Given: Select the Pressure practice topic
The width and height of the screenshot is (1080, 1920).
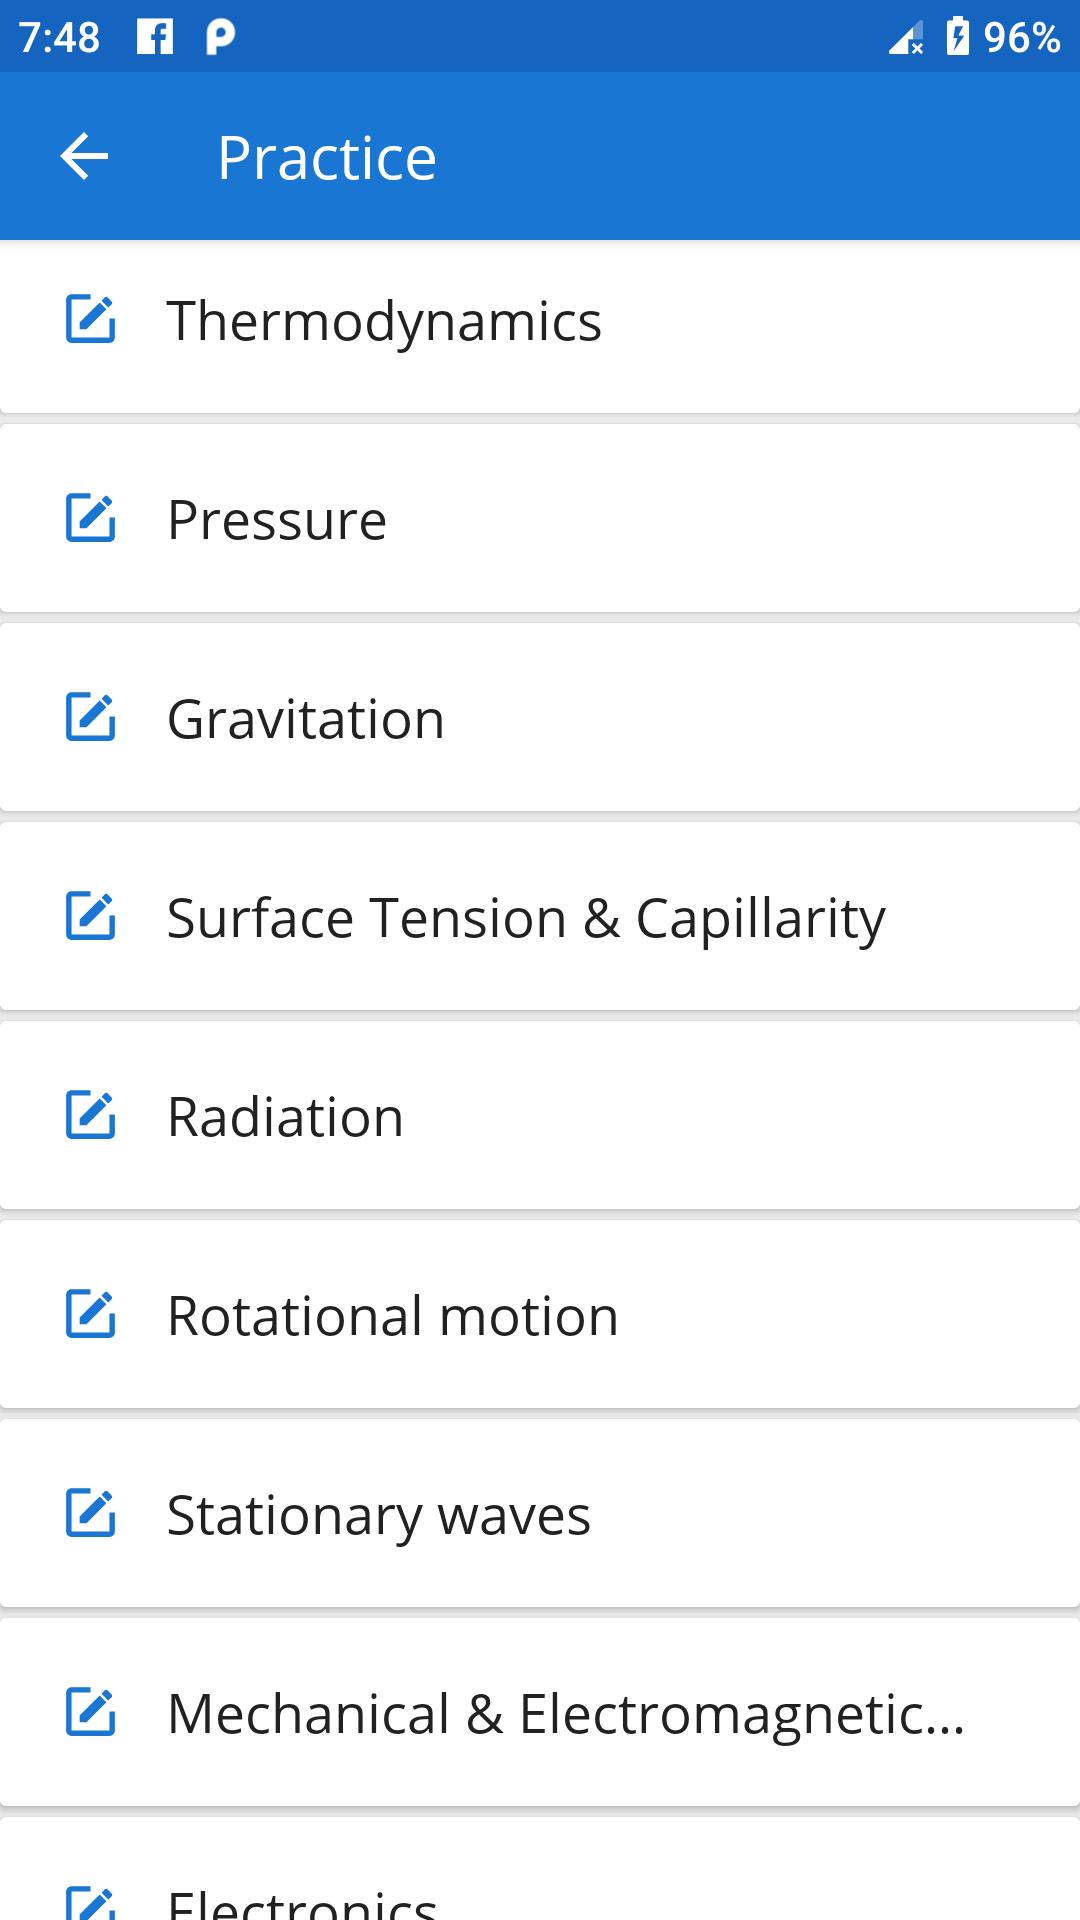Looking at the screenshot, I should coord(277,520).
